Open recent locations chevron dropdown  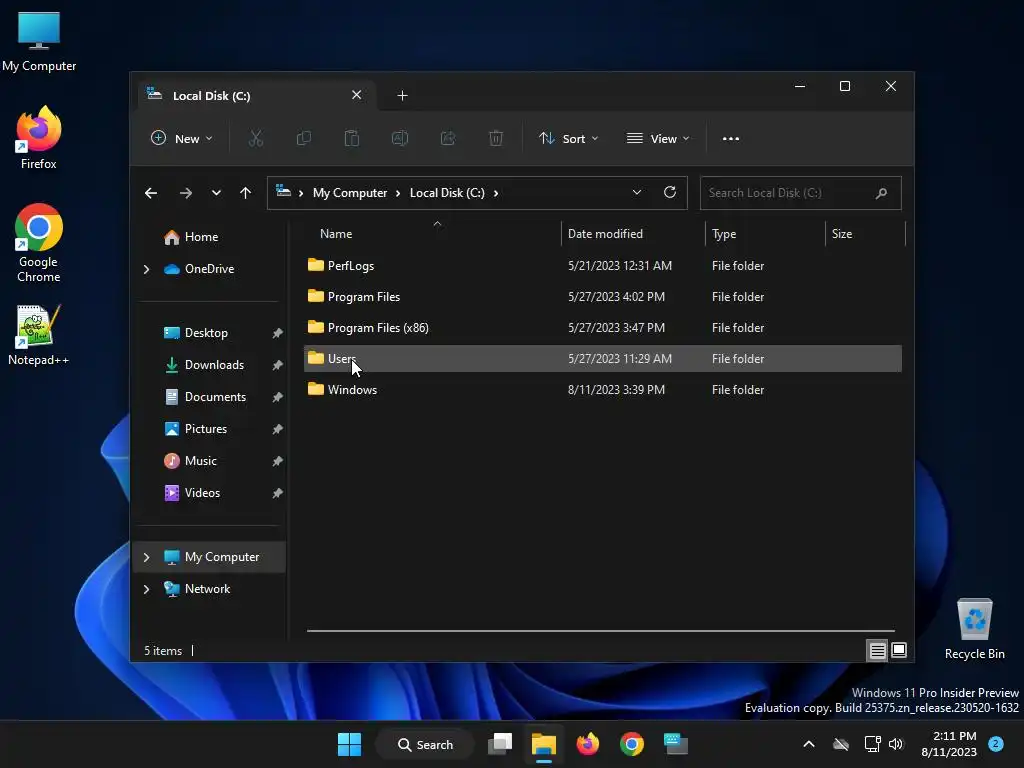tap(216, 193)
